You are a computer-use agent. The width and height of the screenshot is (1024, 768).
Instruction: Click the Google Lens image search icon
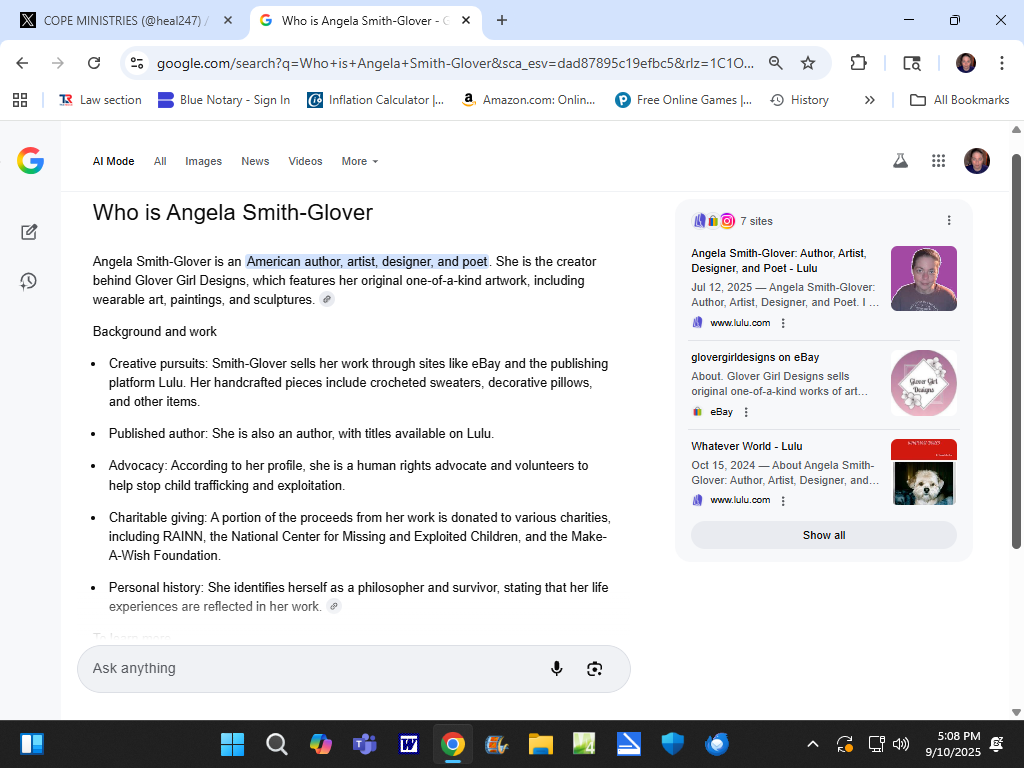pos(595,669)
